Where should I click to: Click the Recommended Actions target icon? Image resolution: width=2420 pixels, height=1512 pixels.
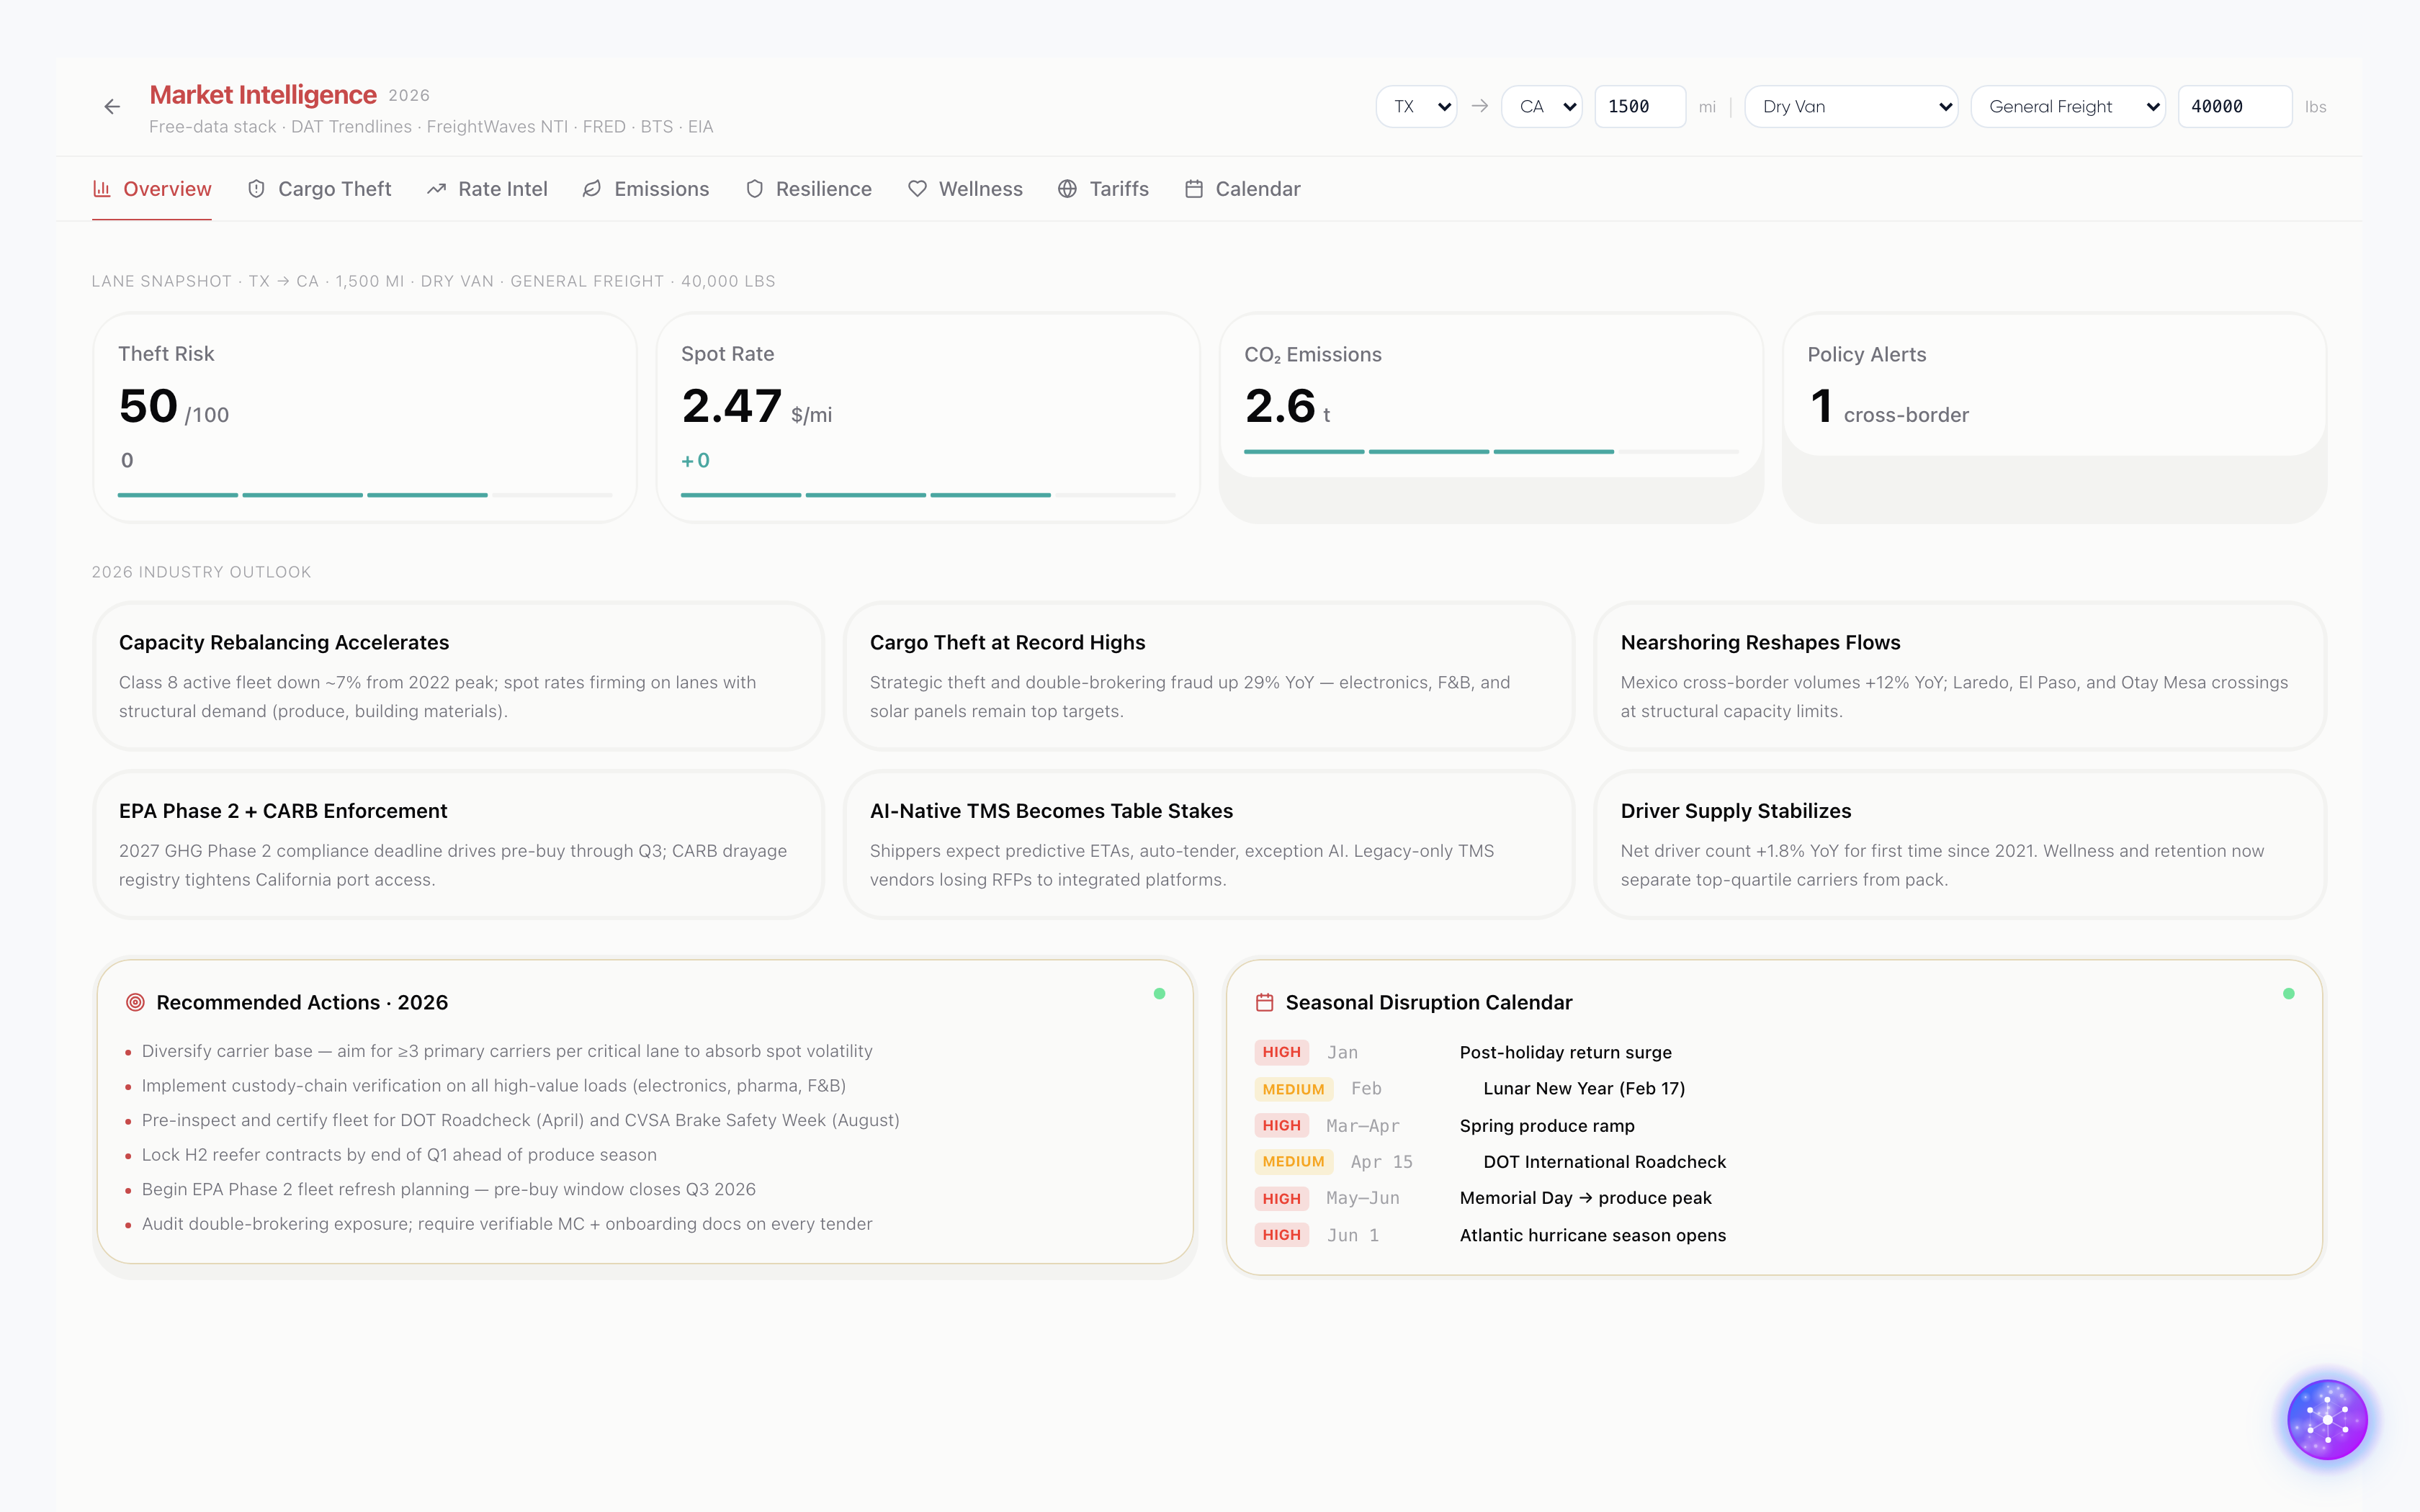[135, 1002]
